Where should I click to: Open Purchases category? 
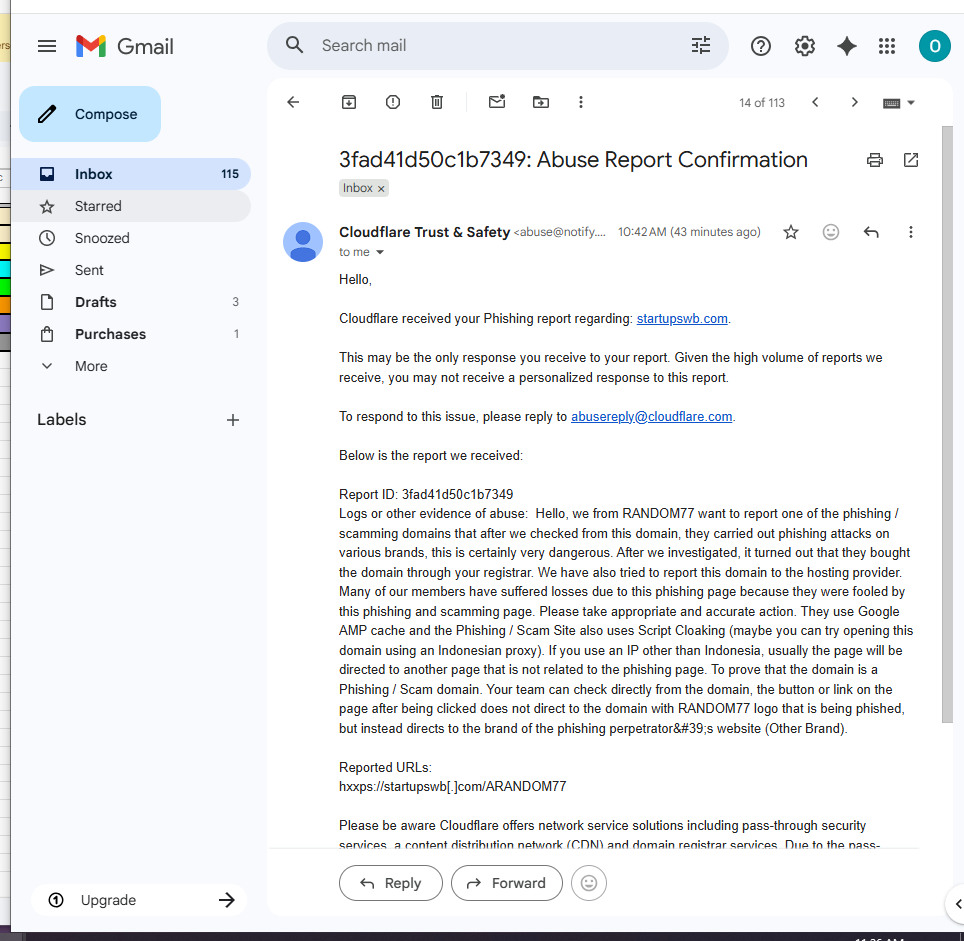(132, 334)
